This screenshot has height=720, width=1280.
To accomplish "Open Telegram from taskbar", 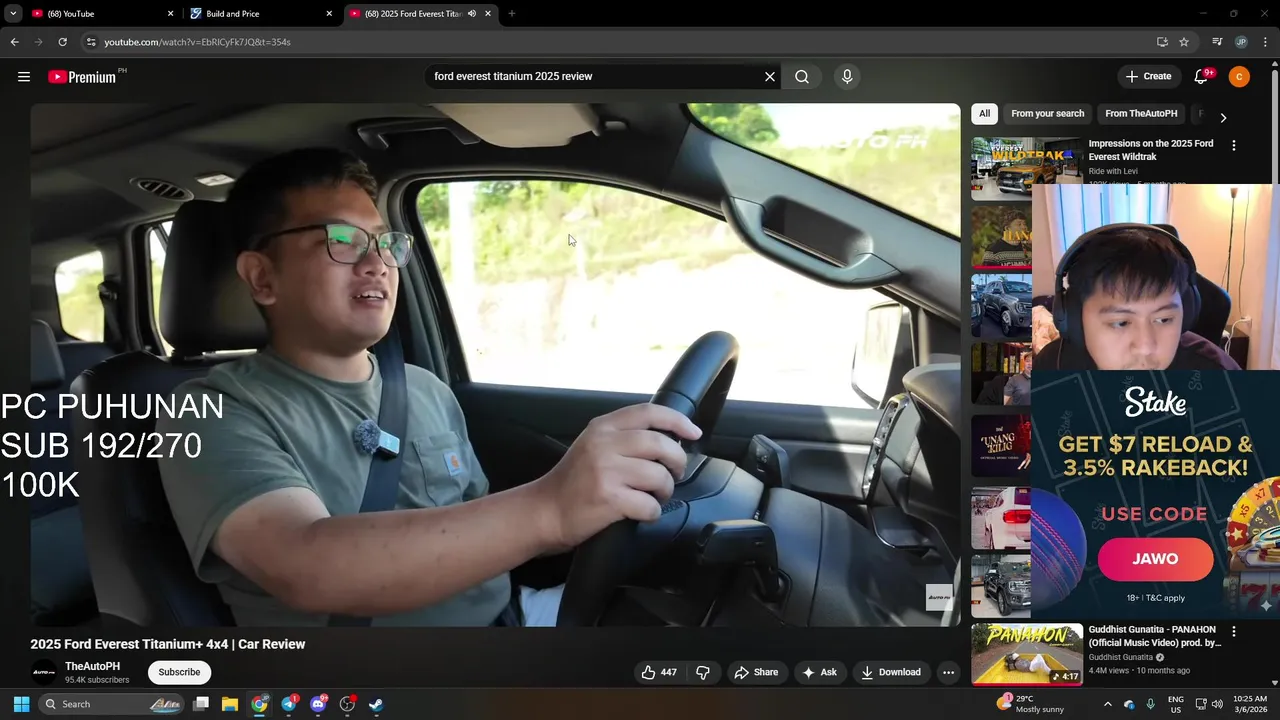I will click(289, 704).
